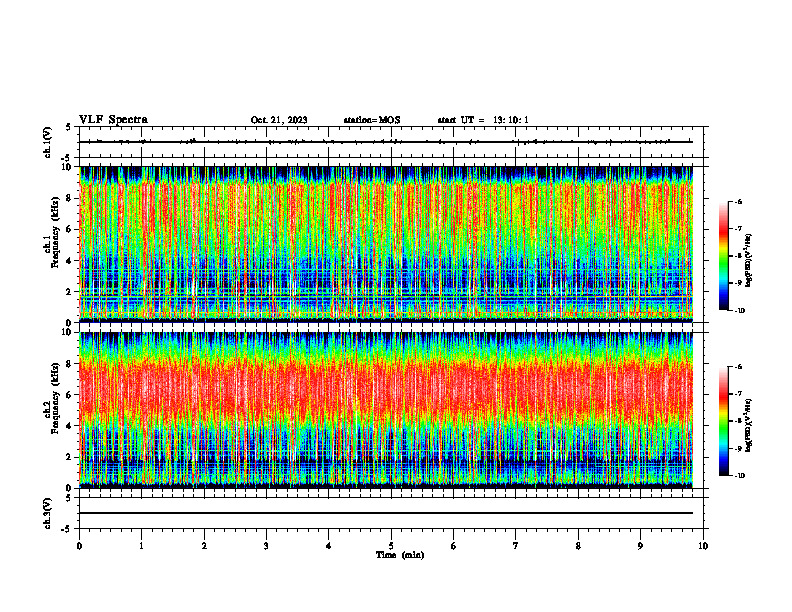Viewport: 792px width, 612px height.
Task: Click the ch.2 colorbar '-10' label
Action: click(740, 475)
